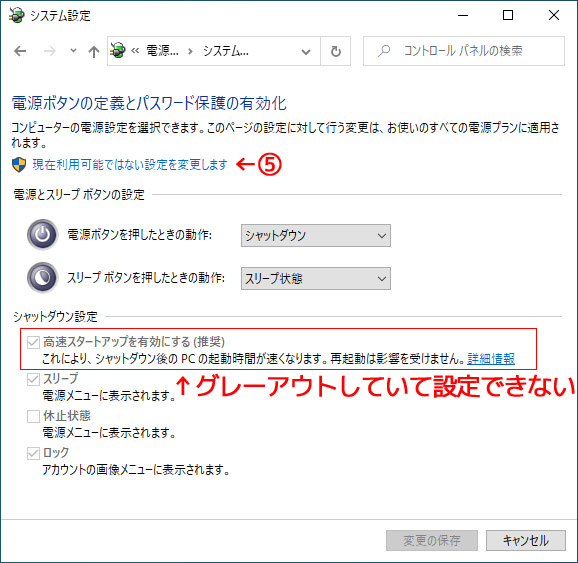Open the sleep button action dropdown
578x563 pixels.
pyautogui.click(x=316, y=278)
